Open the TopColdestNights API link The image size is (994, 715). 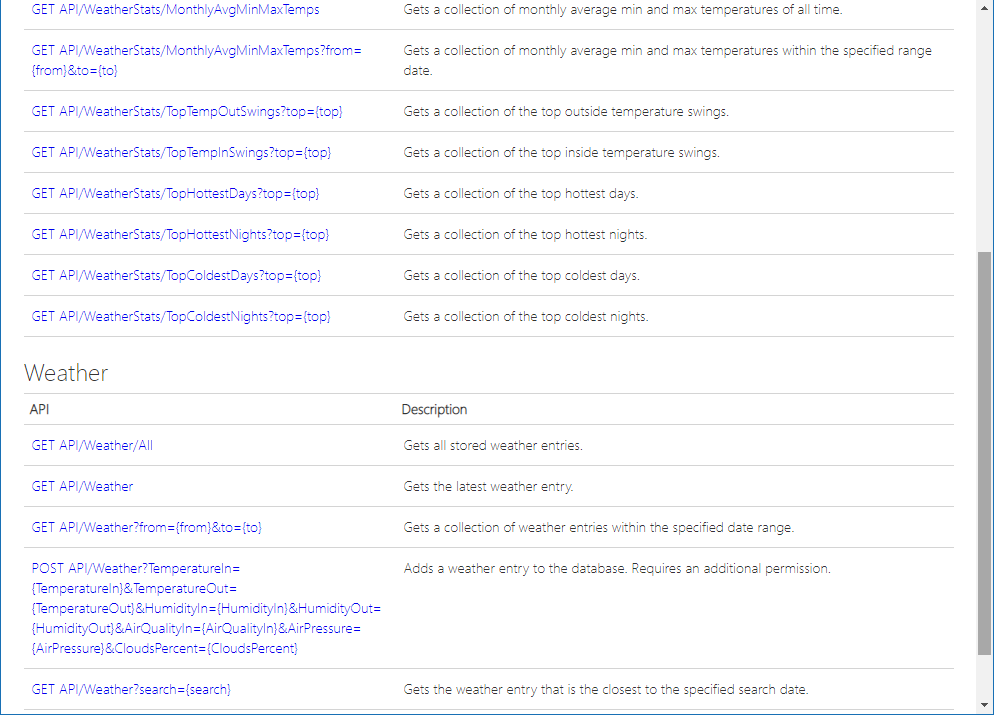click(181, 316)
